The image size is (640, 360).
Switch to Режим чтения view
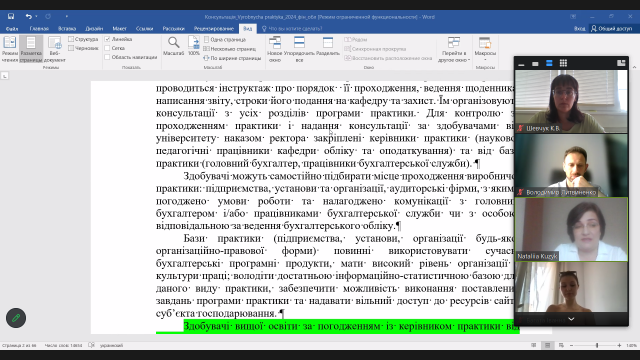pyautogui.click(x=10, y=49)
